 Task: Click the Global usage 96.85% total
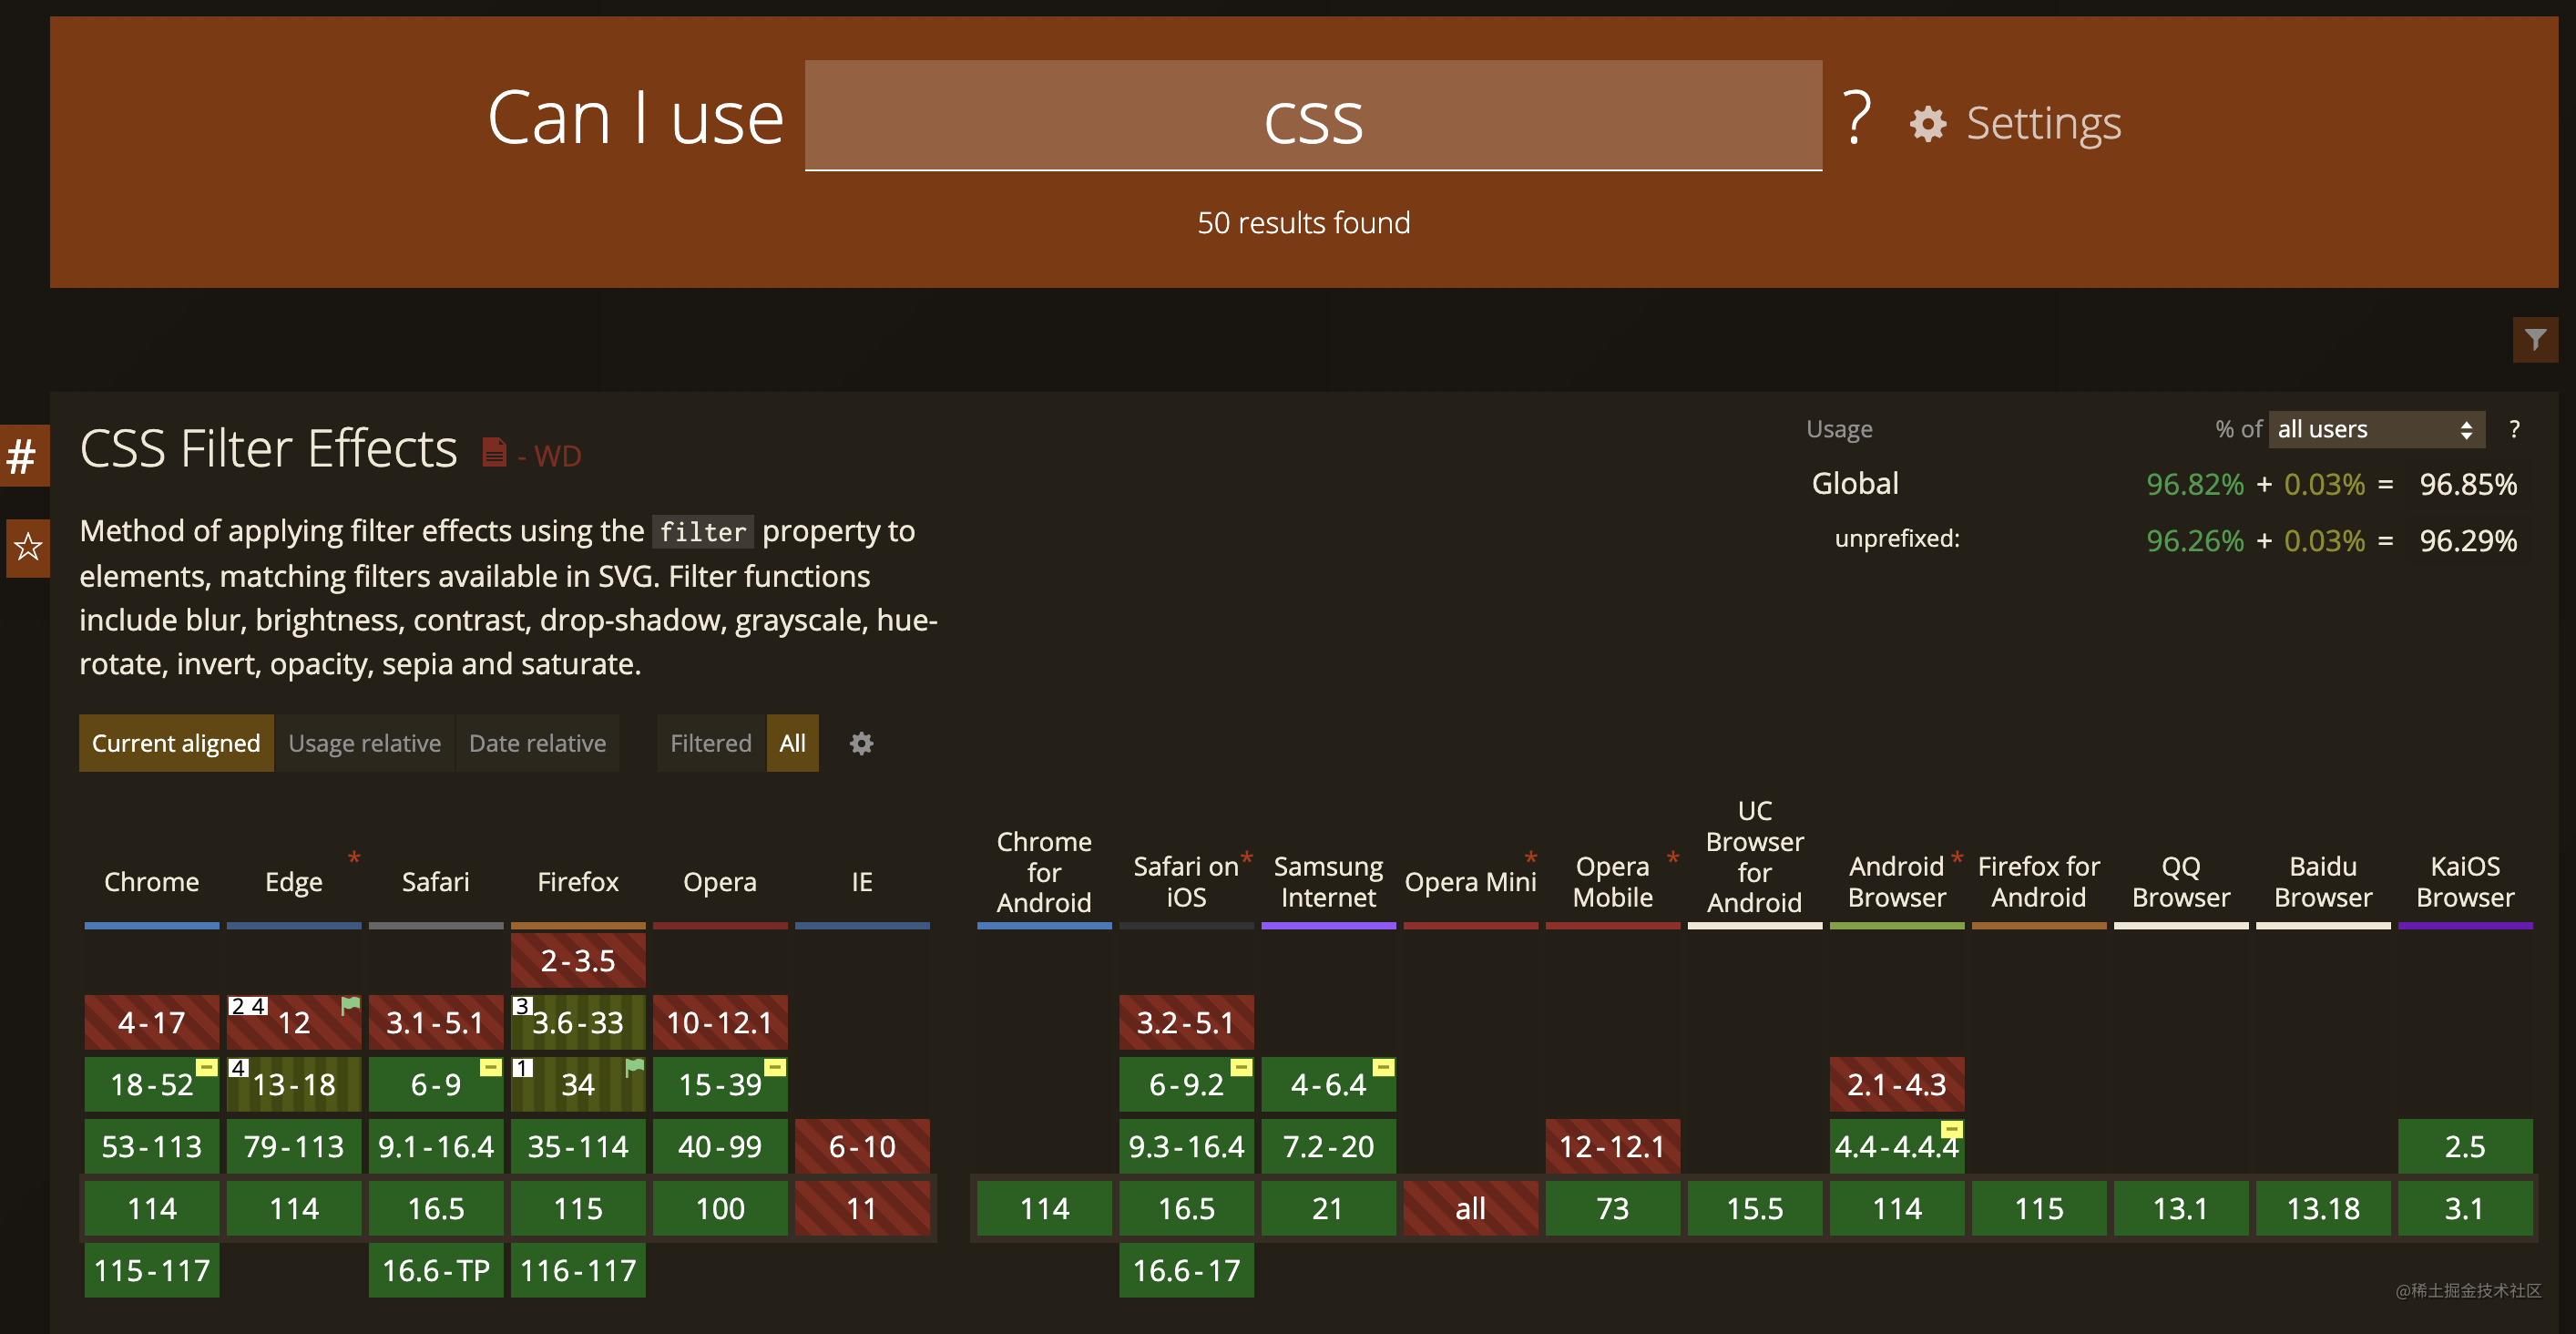tap(2468, 484)
